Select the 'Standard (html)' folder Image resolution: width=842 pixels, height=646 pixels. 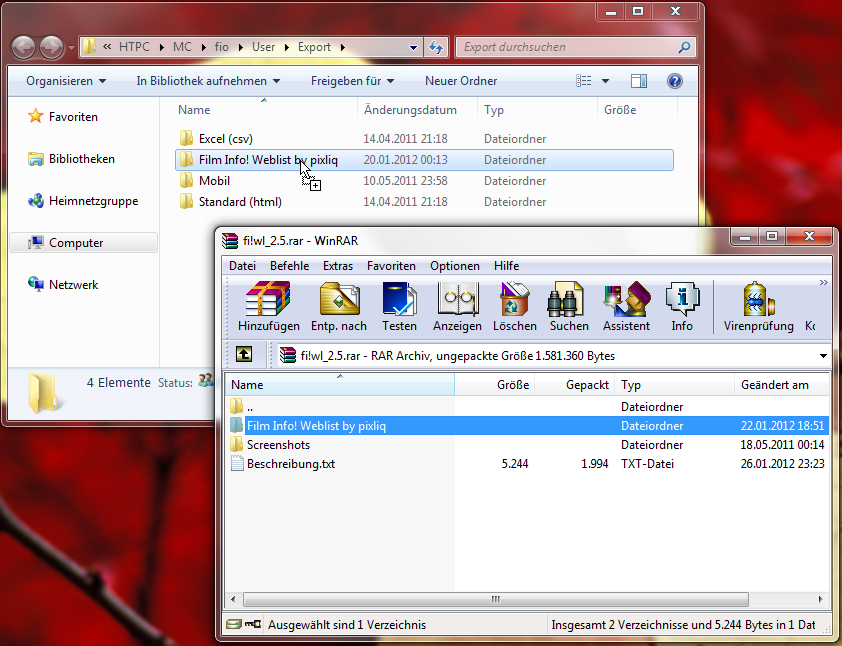tap(424, 202)
